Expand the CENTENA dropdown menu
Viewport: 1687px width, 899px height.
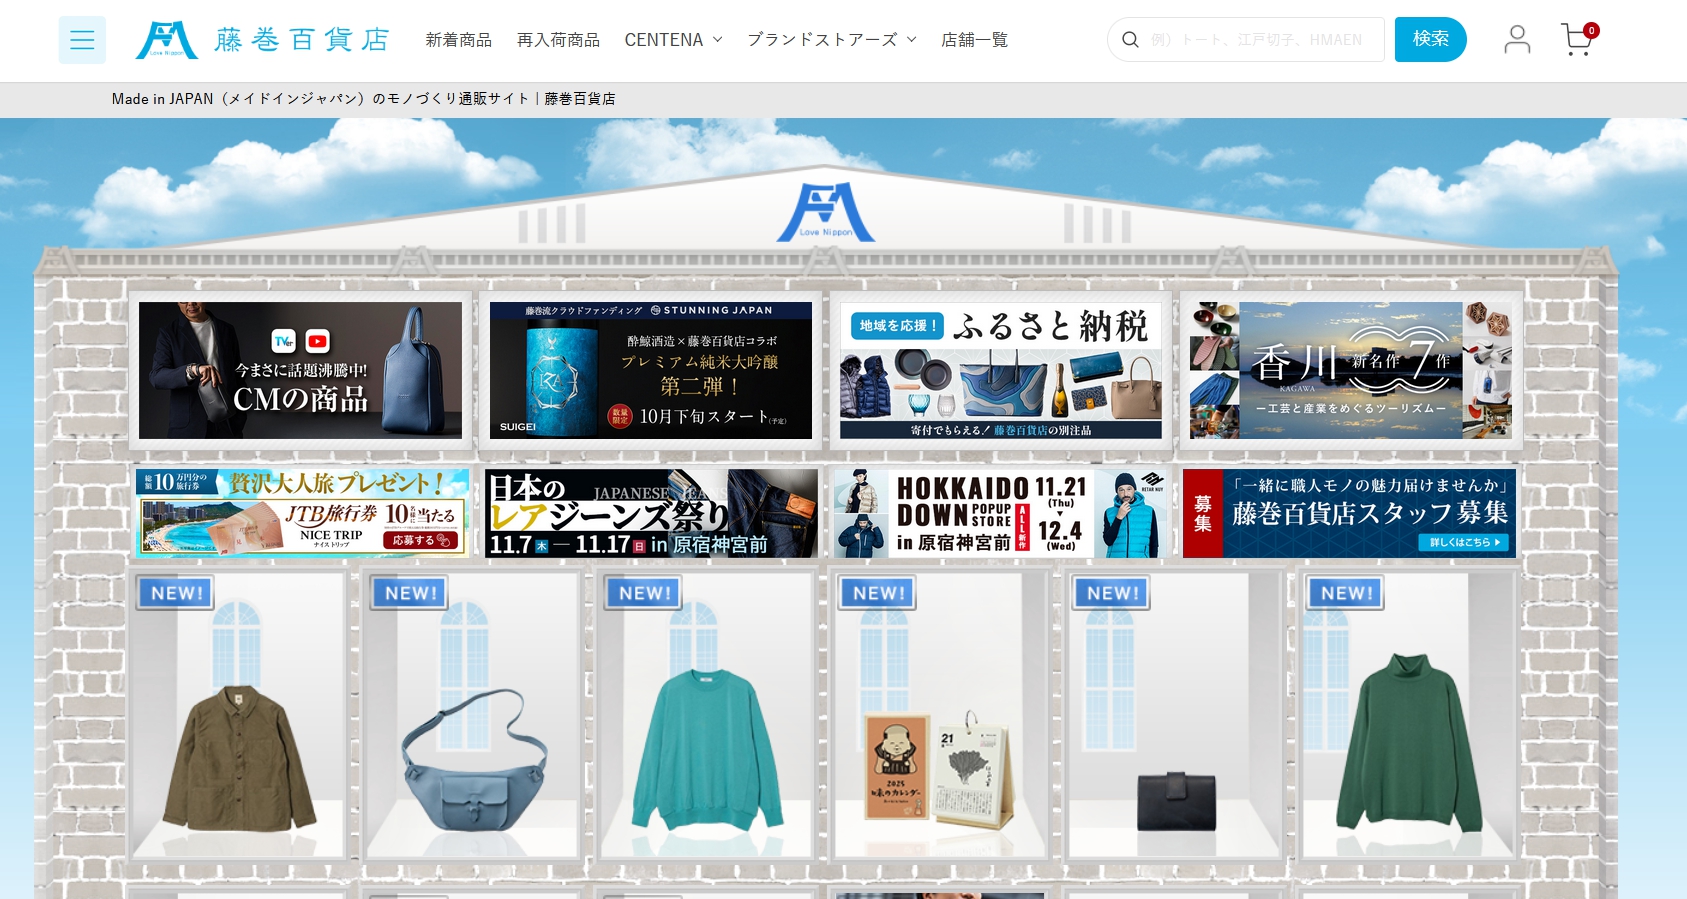click(x=673, y=40)
